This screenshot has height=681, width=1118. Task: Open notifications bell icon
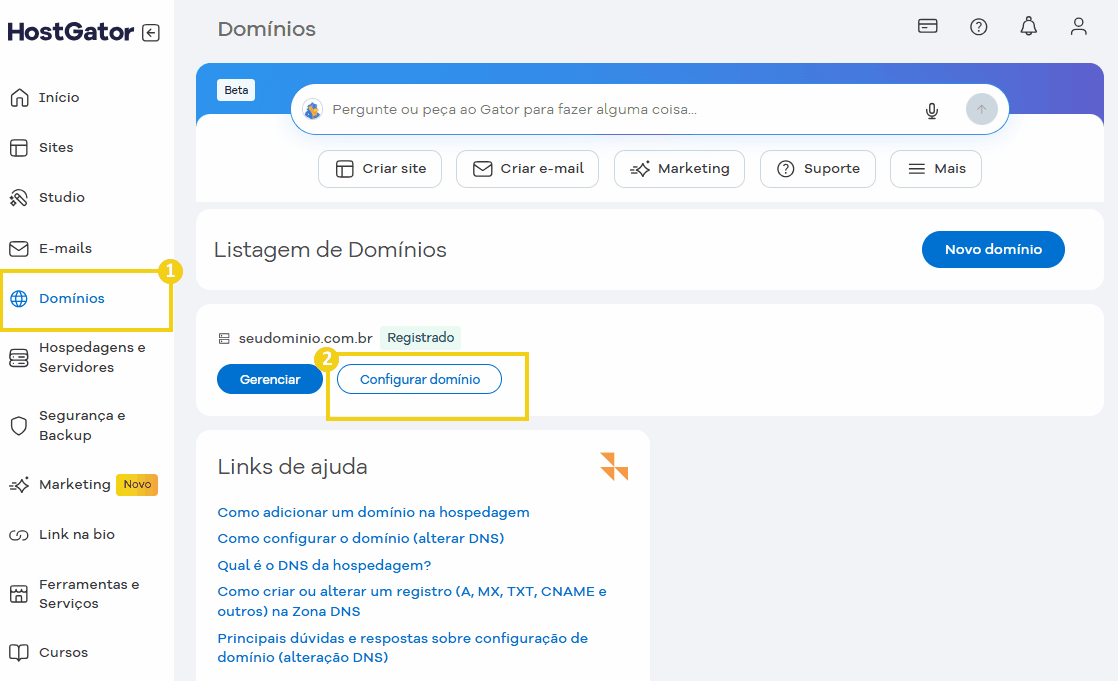pyautogui.click(x=1028, y=27)
